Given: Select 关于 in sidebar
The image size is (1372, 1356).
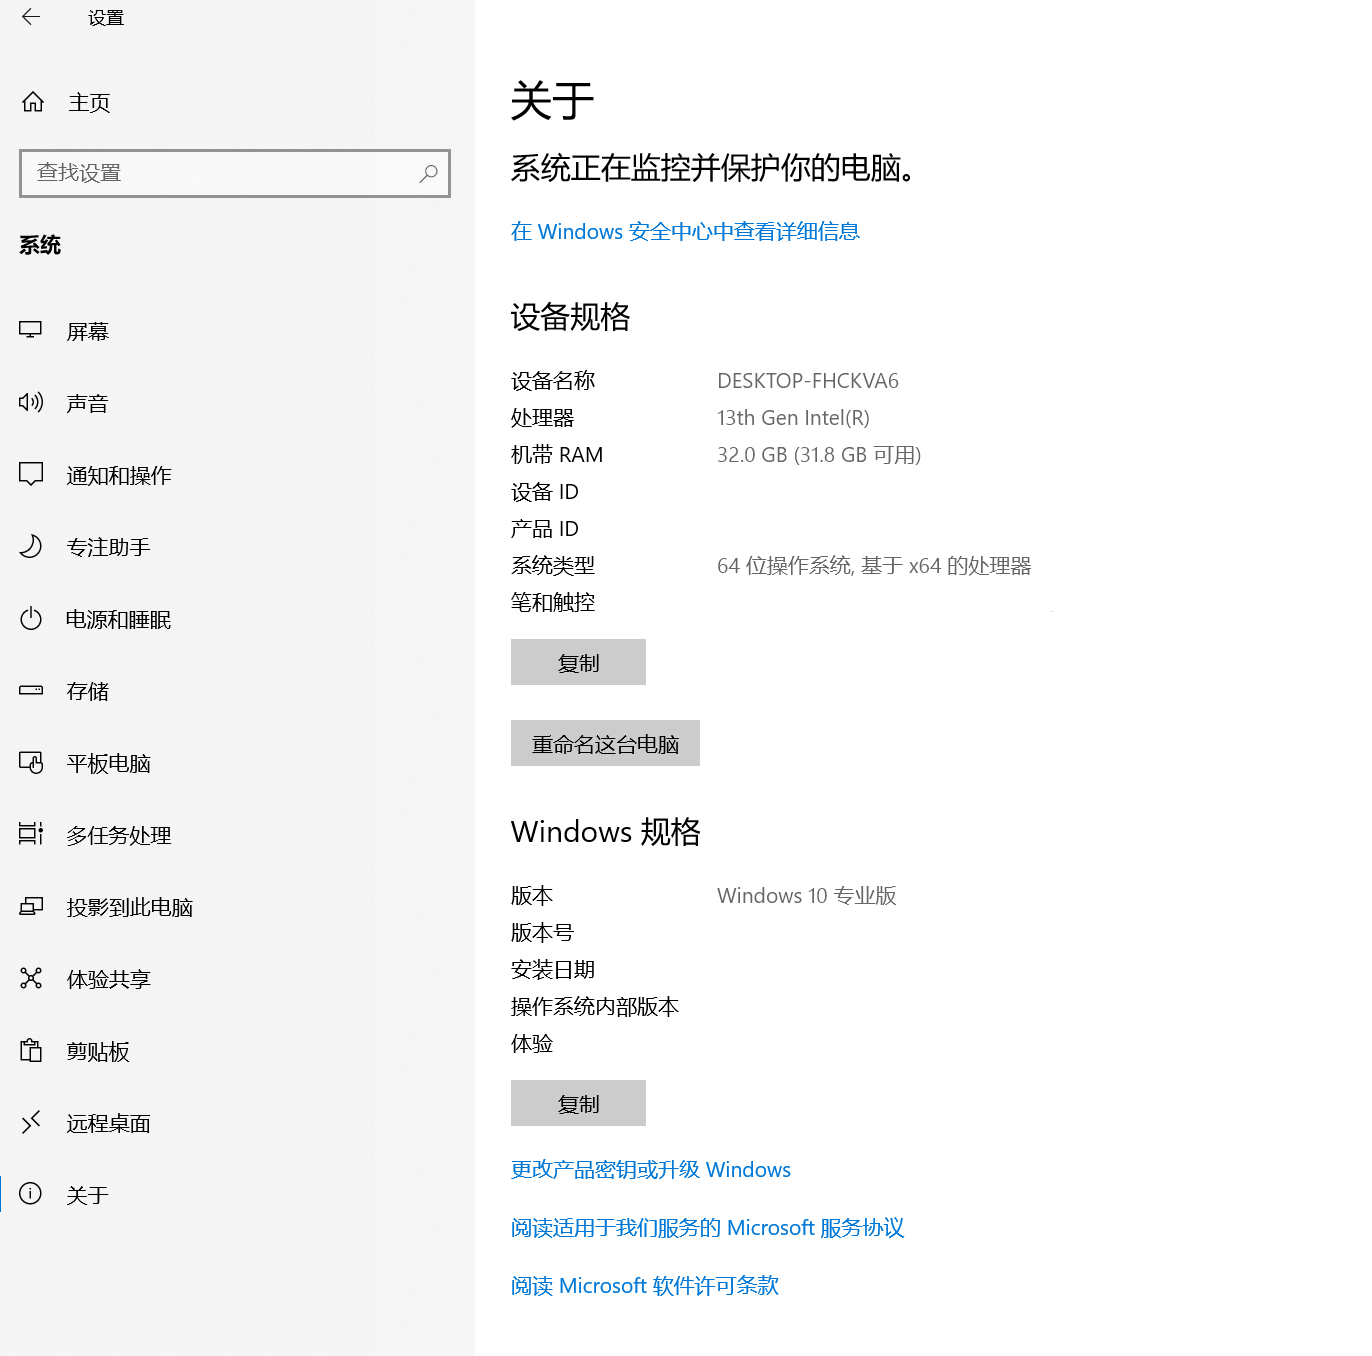Looking at the screenshot, I should [x=237, y=1195].
